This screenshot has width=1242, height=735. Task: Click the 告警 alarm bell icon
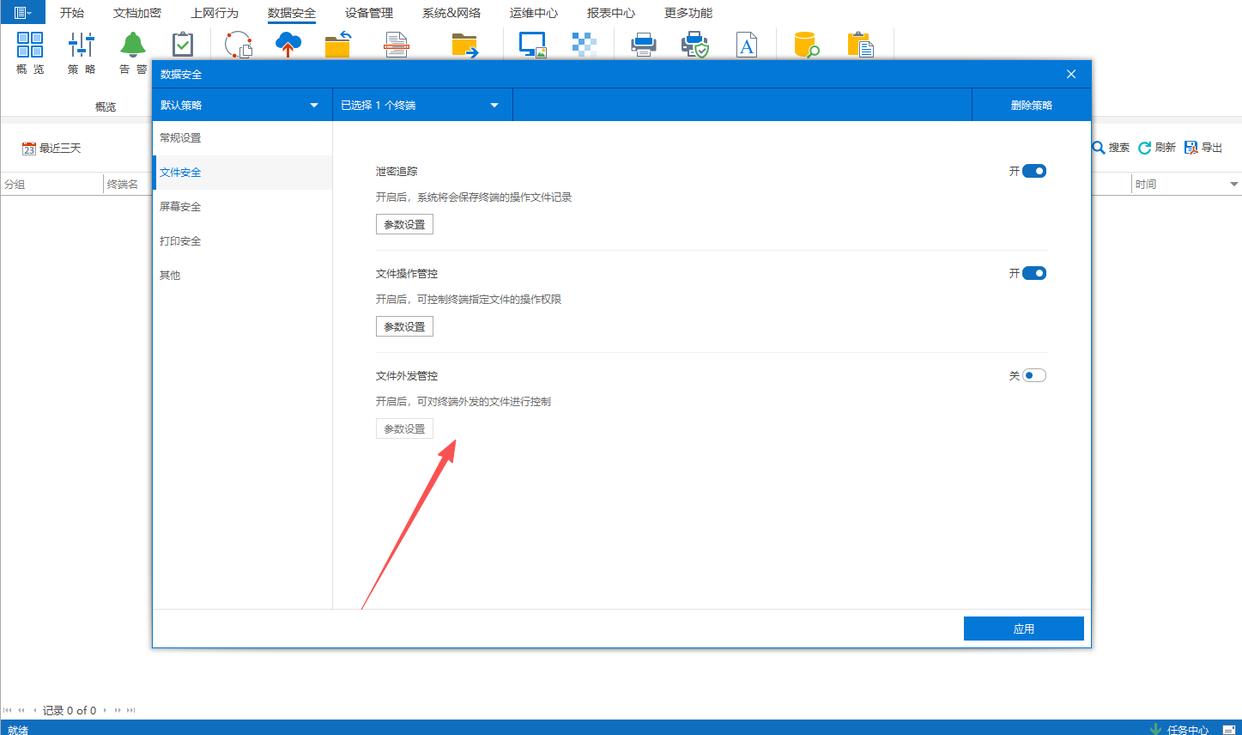(x=133, y=45)
